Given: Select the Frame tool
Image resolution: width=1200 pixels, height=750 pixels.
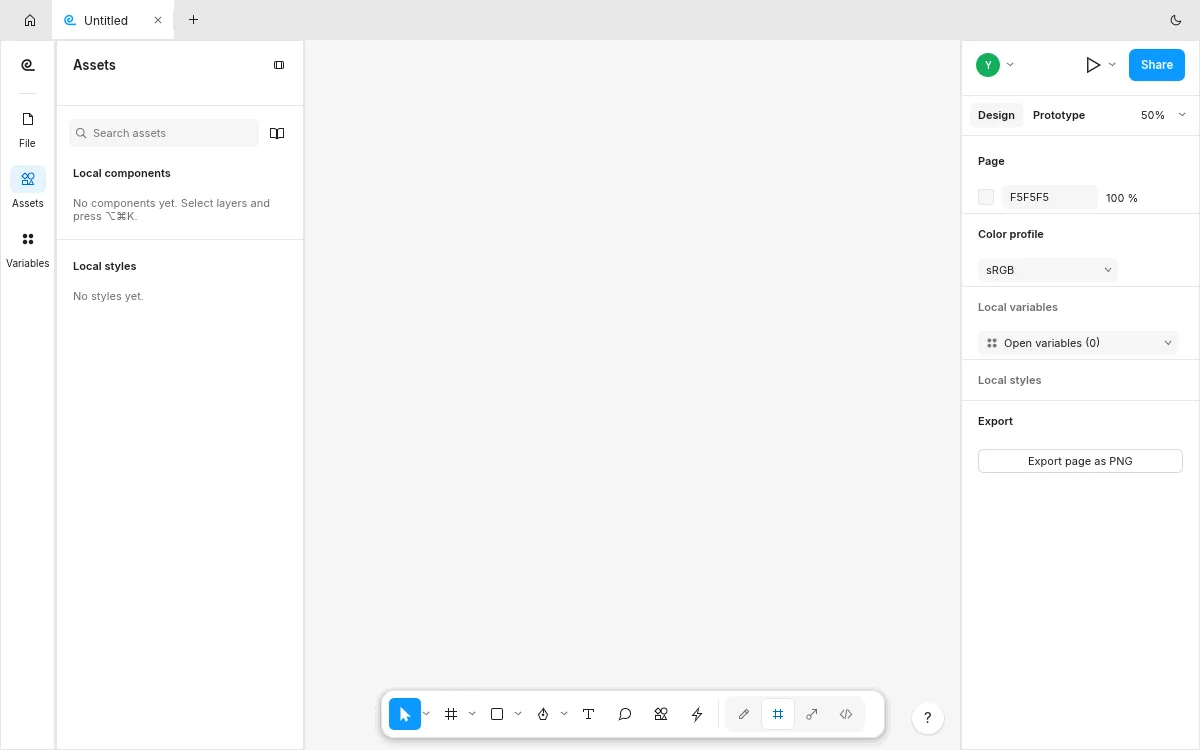Looking at the screenshot, I should [x=451, y=714].
